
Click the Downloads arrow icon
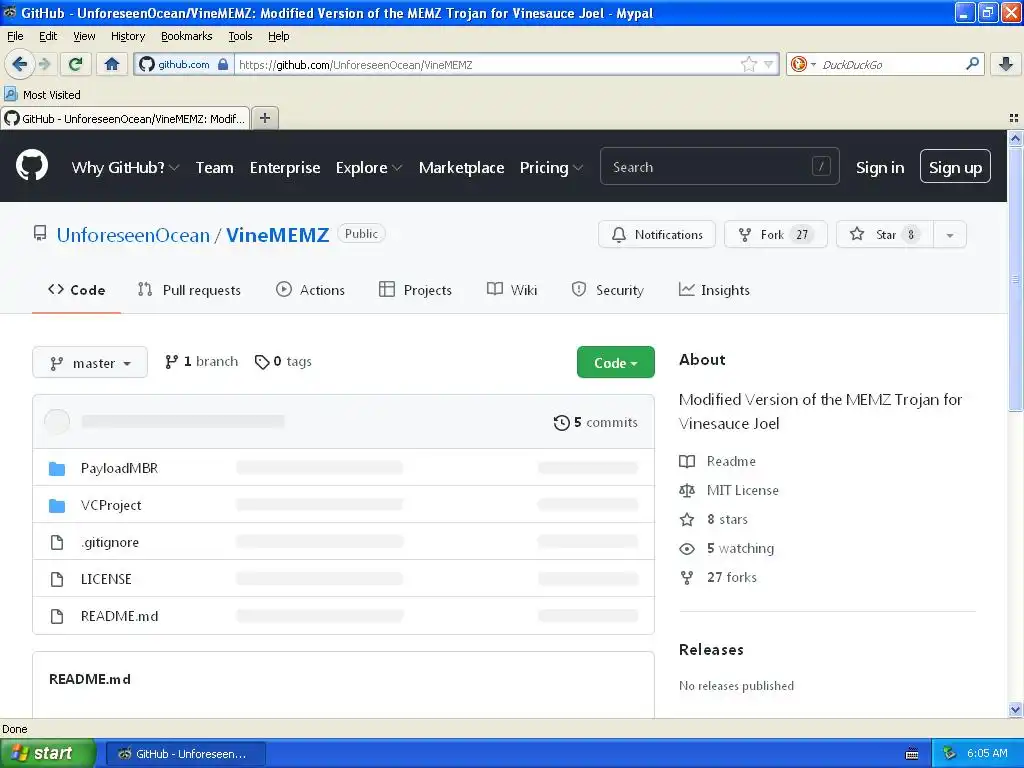(1006, 64)
